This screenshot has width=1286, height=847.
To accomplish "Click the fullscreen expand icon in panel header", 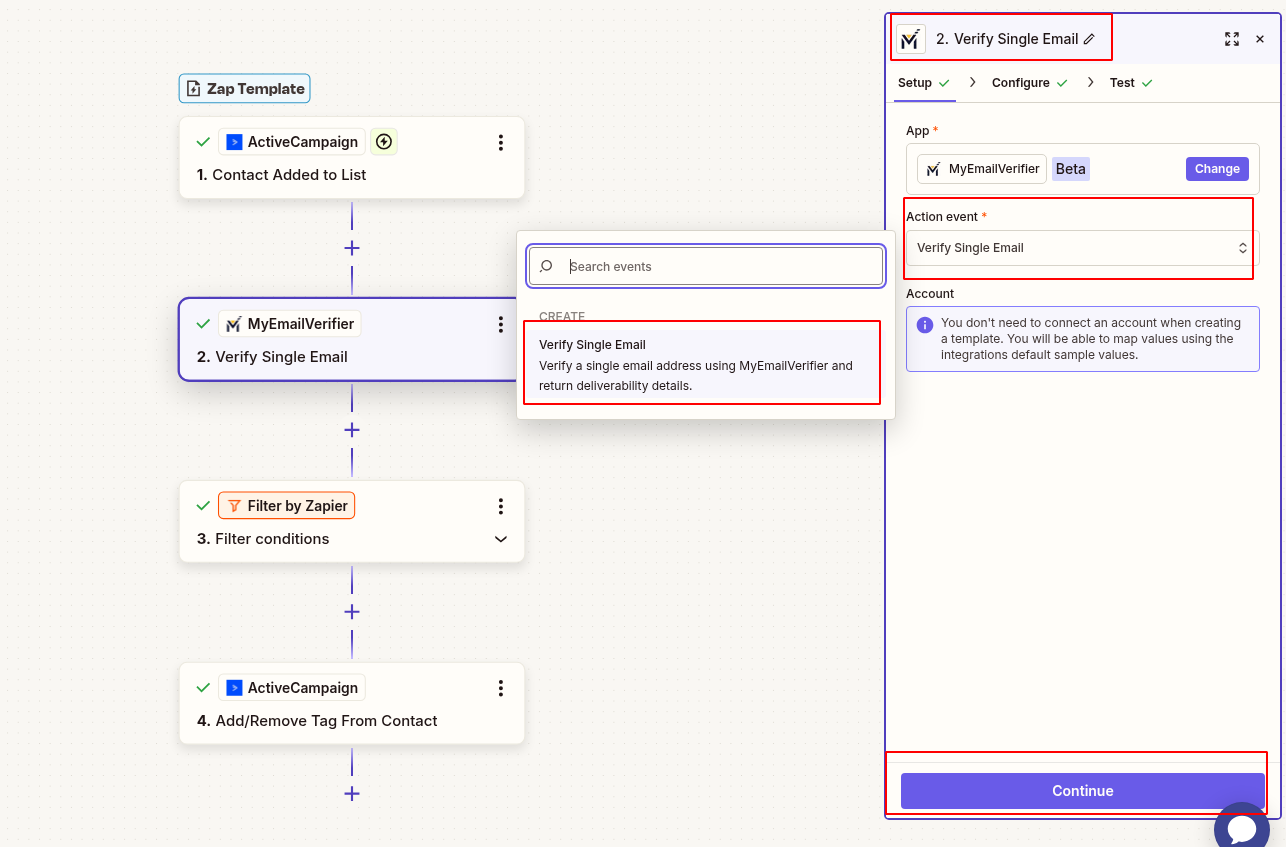I will tap(1232, 39).
